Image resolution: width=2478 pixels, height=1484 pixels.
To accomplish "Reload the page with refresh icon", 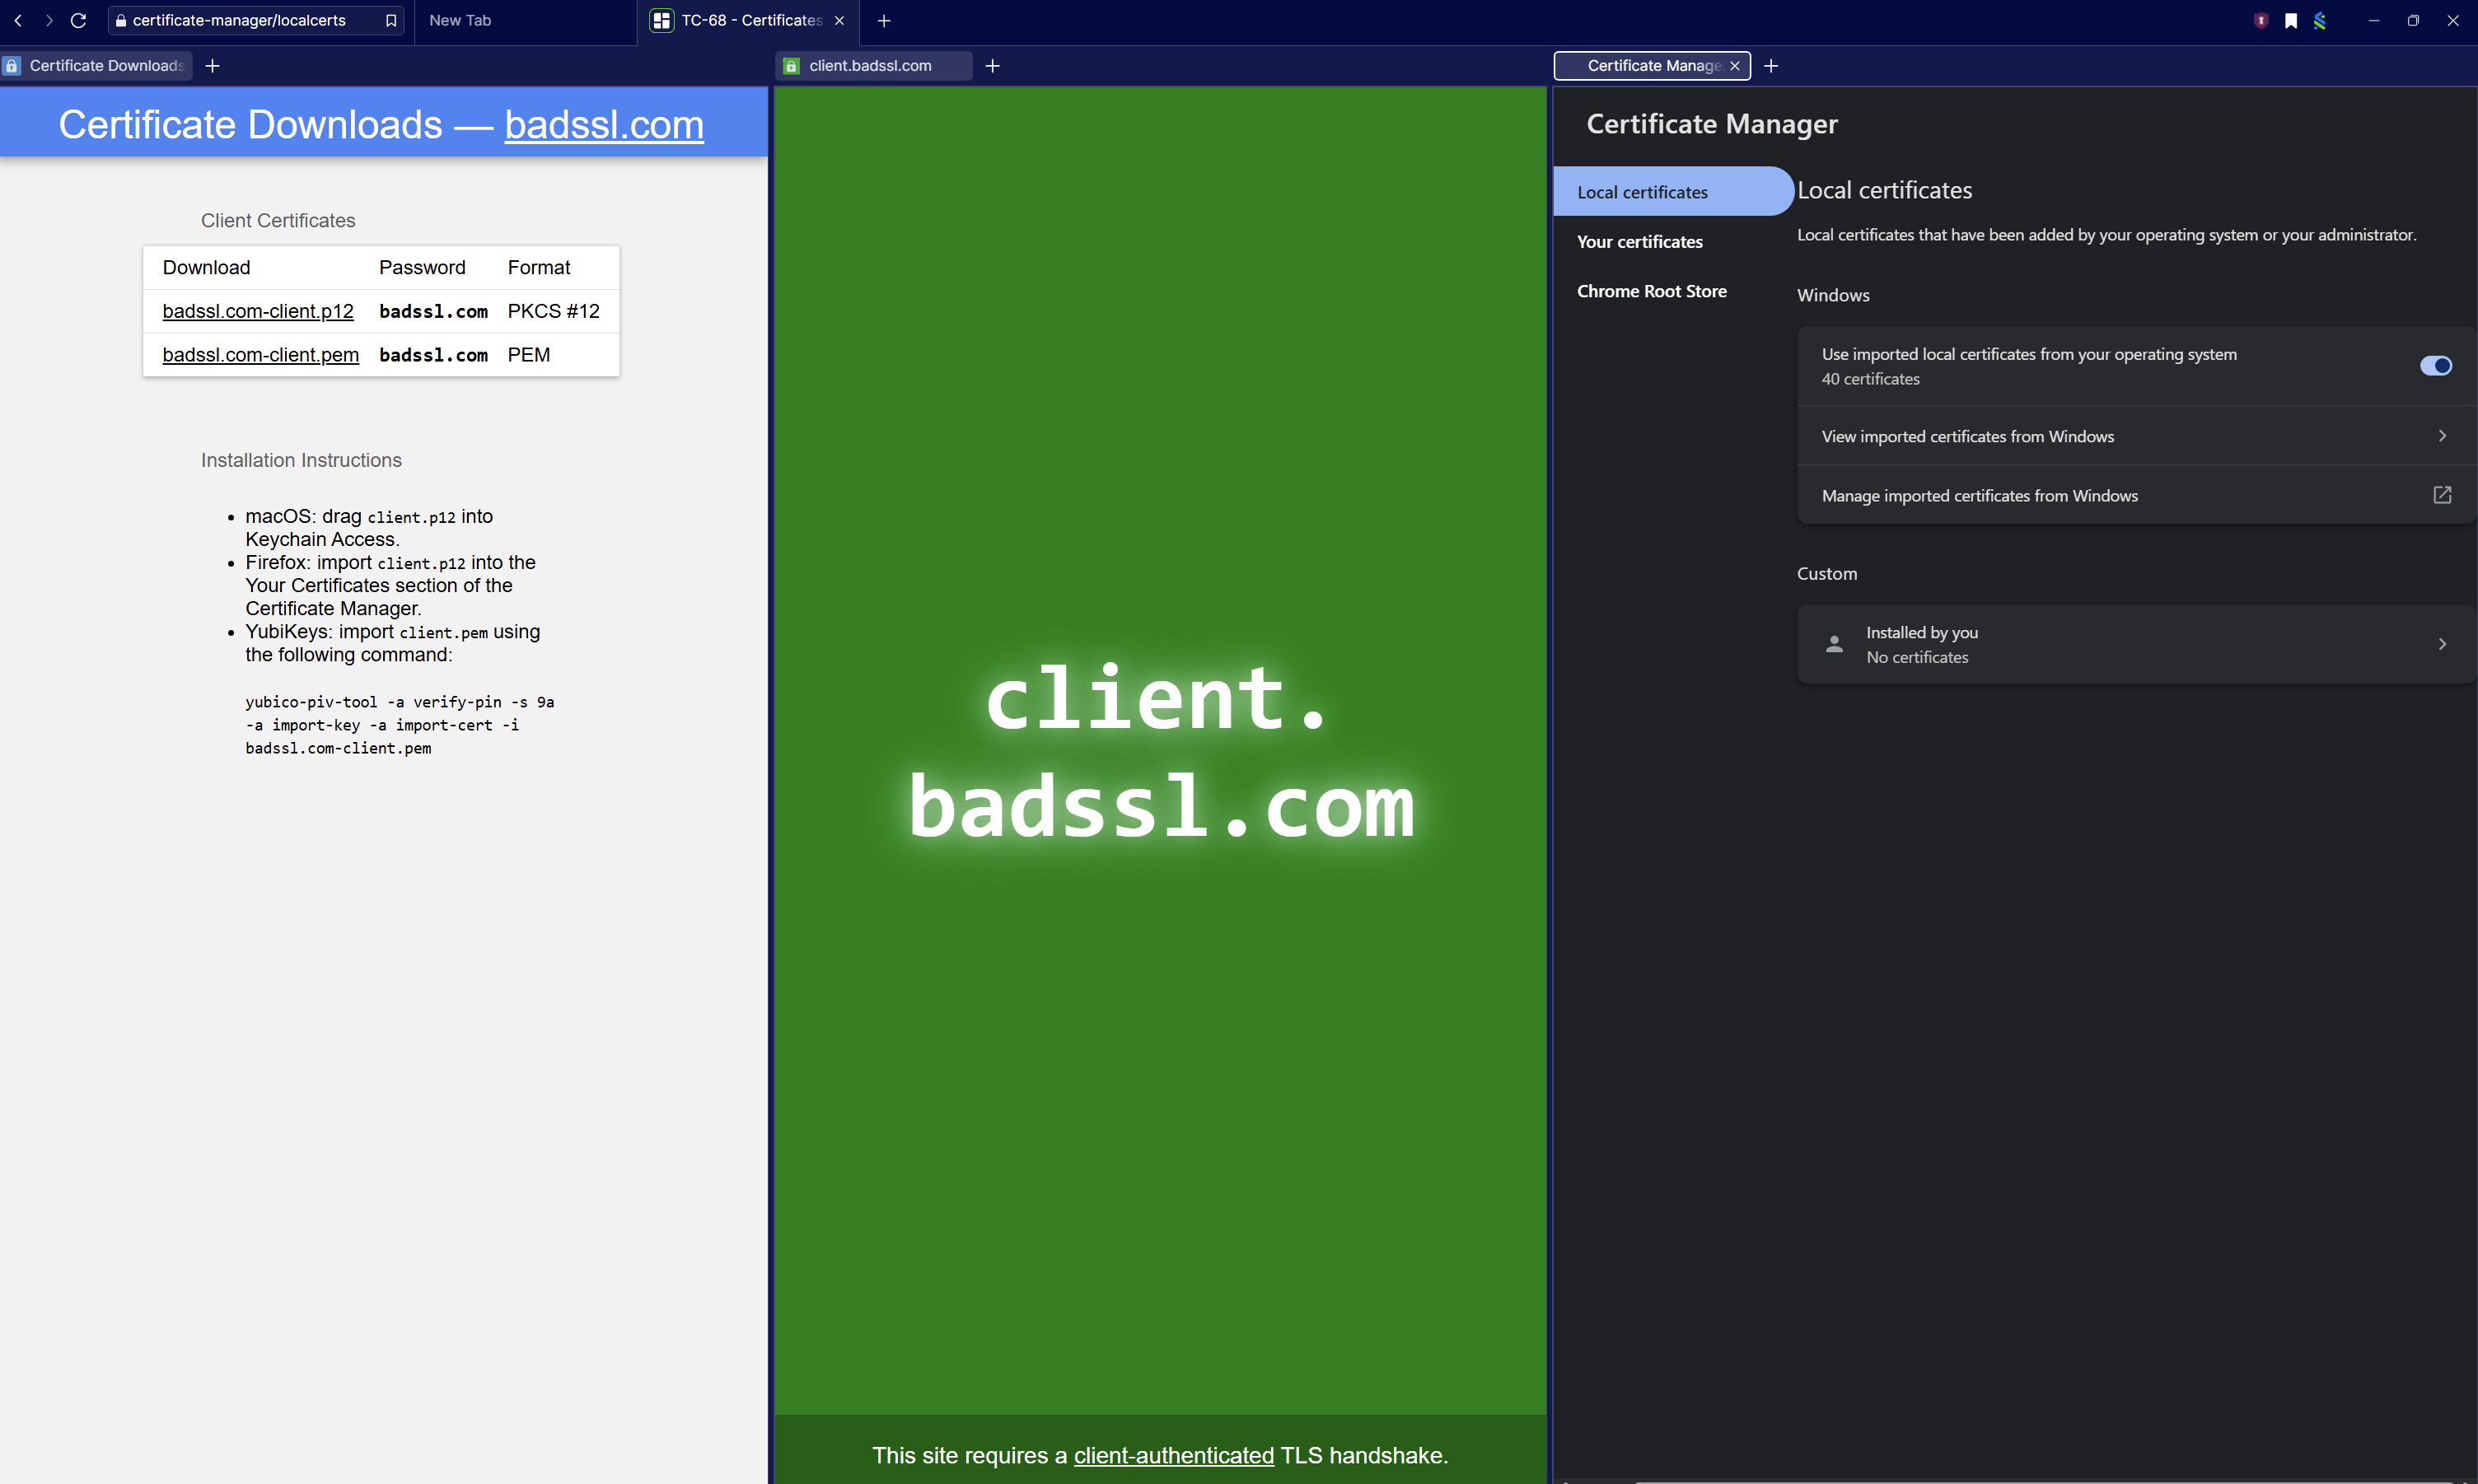I will tap(78, 20).
